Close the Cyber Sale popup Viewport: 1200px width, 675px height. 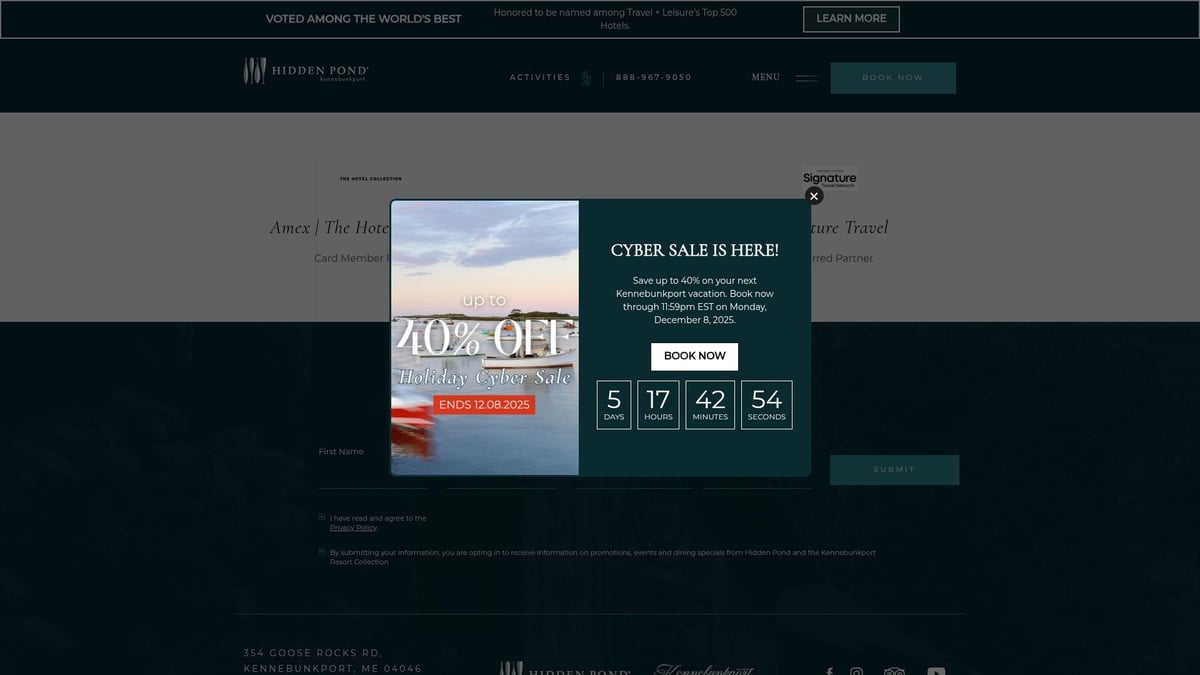point(814,196)
